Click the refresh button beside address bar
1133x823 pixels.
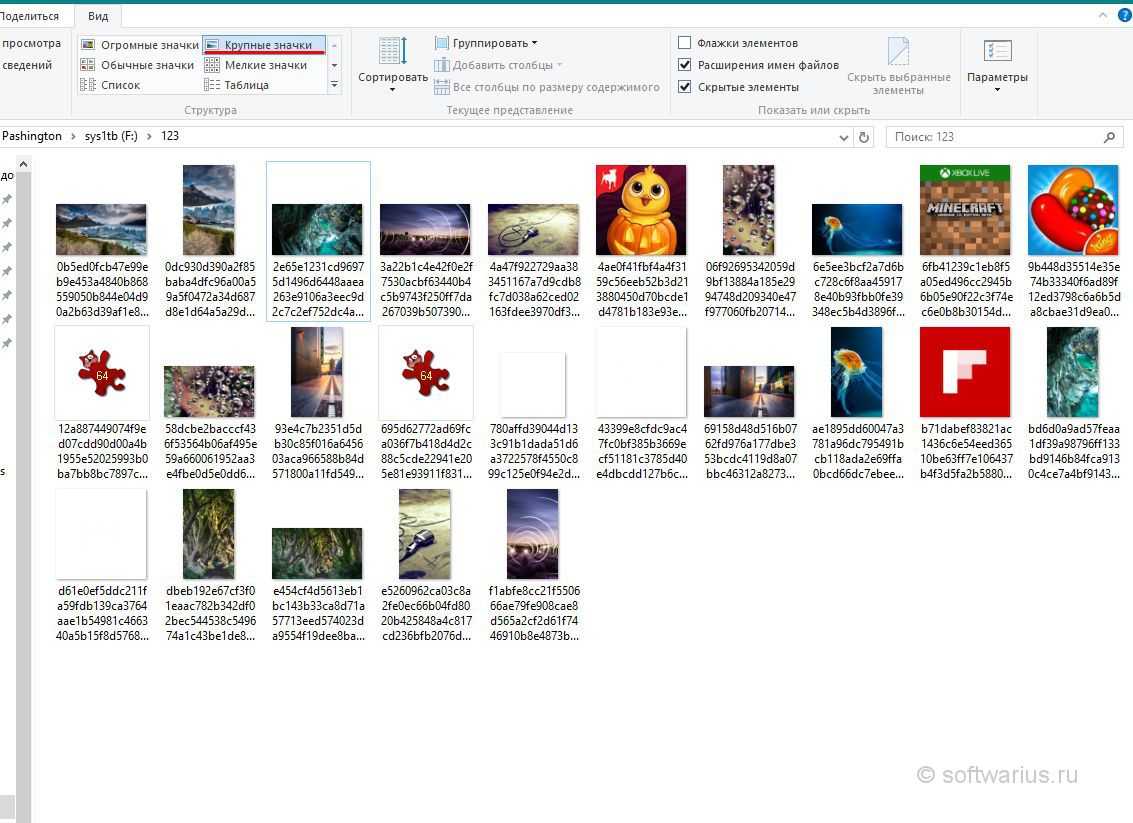(x=865, y=137)
